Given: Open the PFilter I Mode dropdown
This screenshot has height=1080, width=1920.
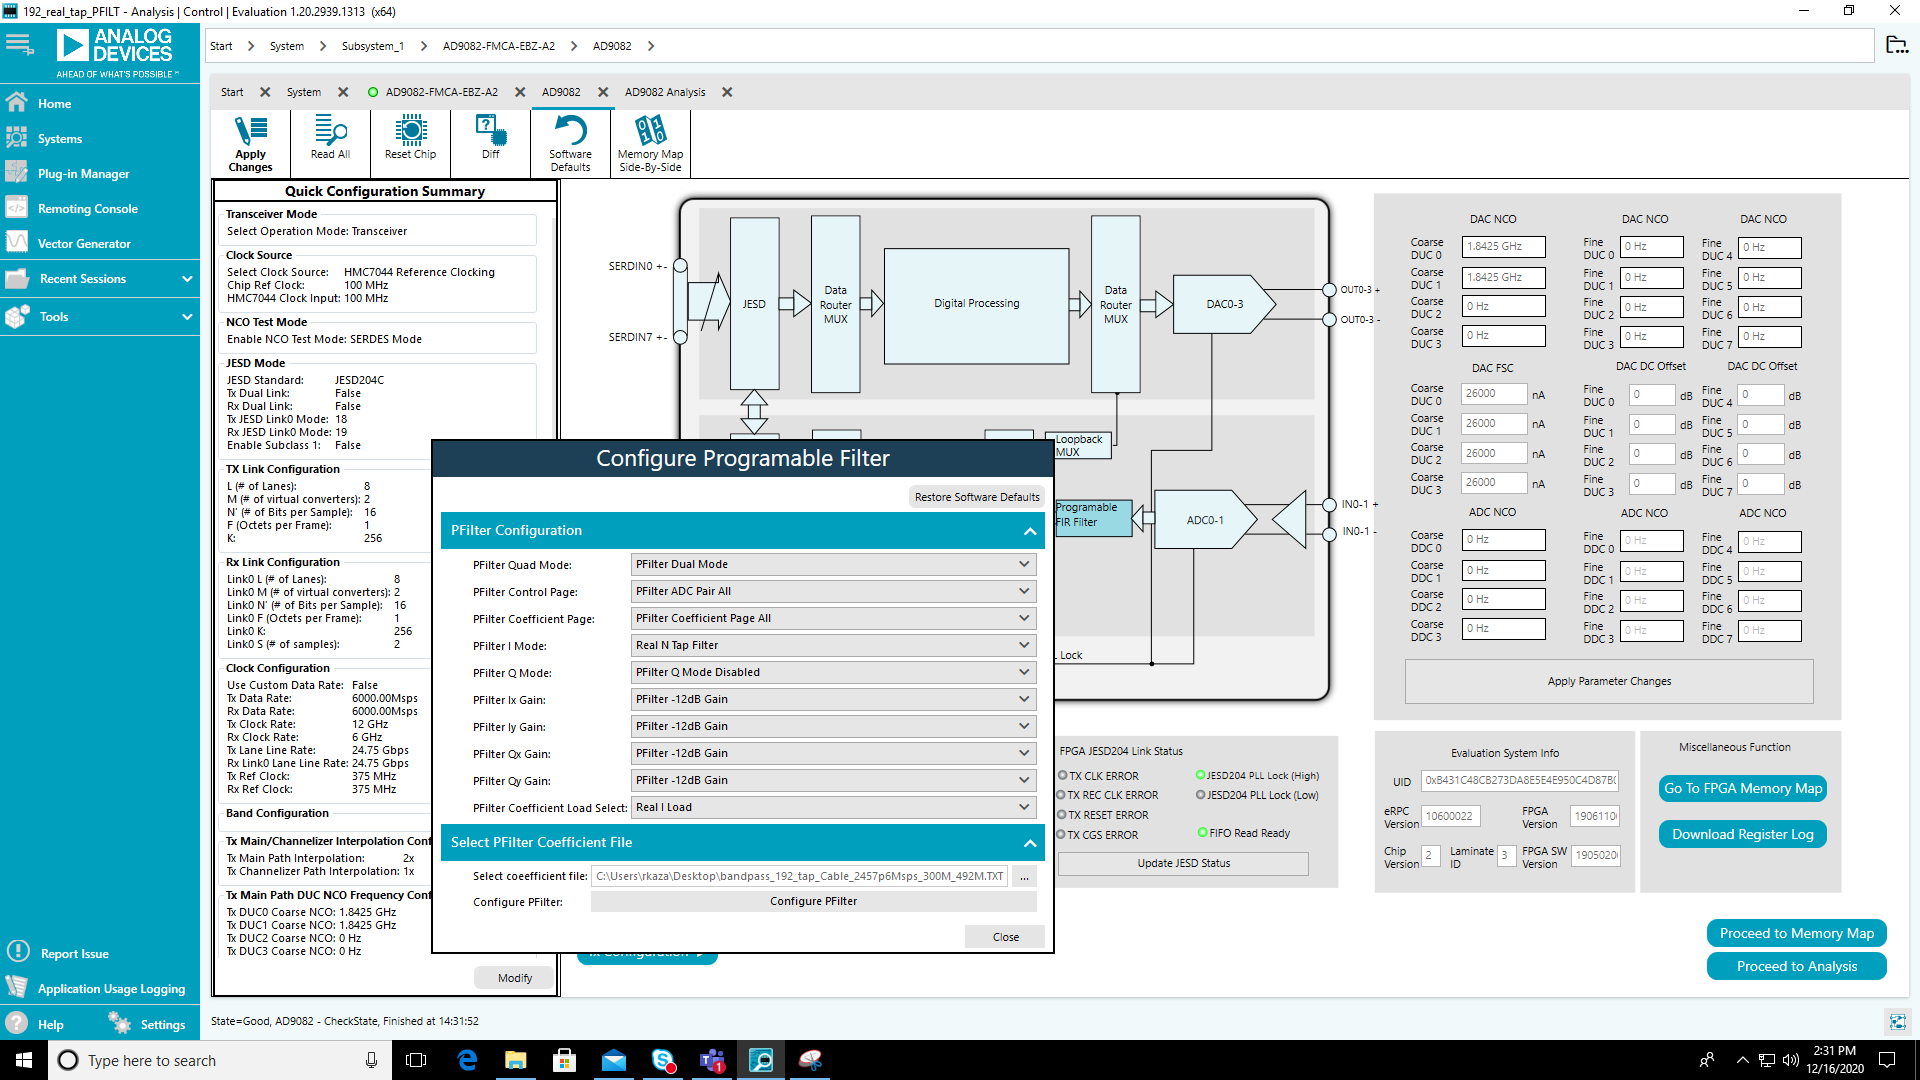Looking at the screenshot, I should [x=833, y=645].
